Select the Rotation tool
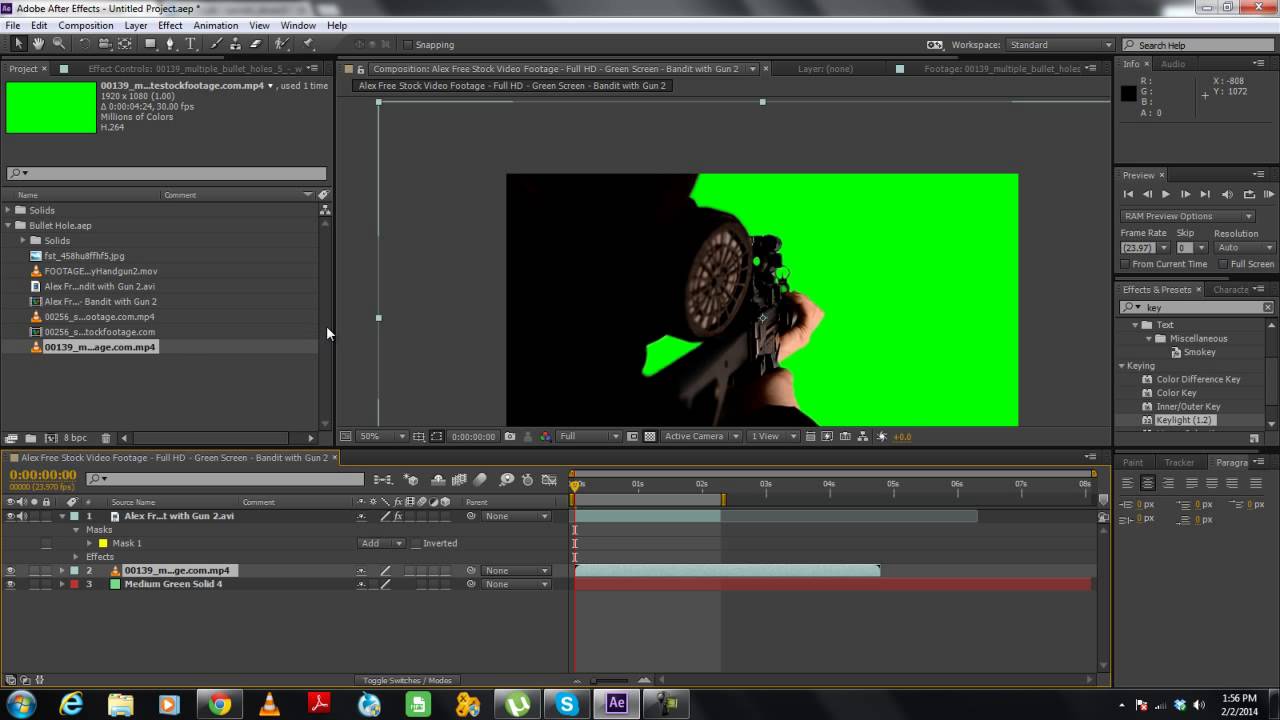The height and width of the screenshot is (720, 1280). [85, 44]
